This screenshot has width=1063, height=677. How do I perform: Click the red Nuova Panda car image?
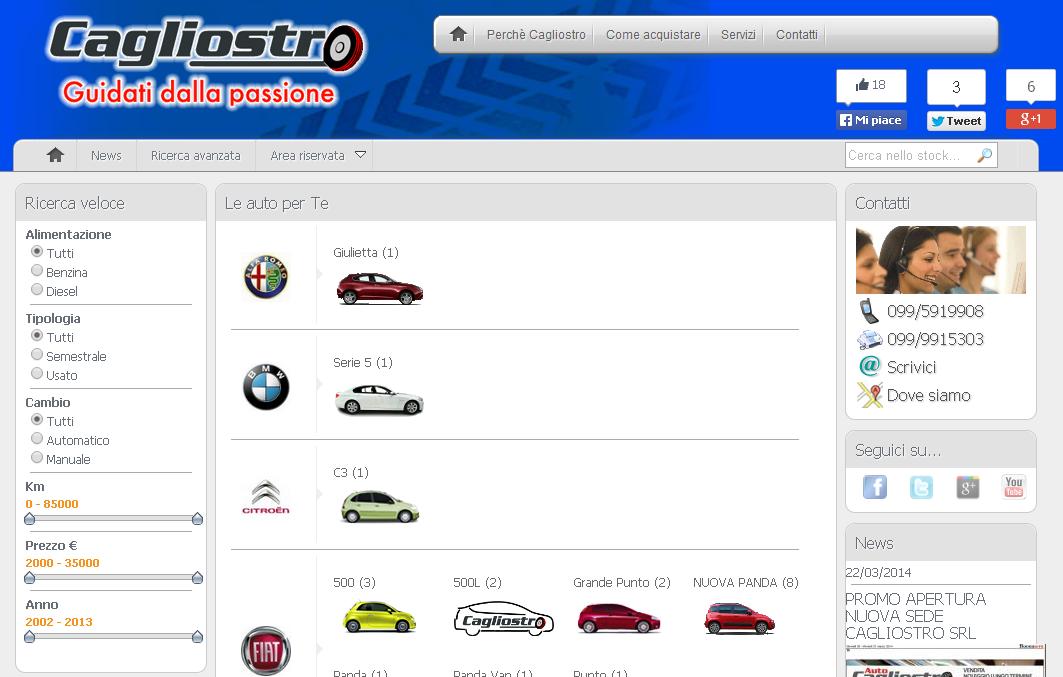pos(739,618)
